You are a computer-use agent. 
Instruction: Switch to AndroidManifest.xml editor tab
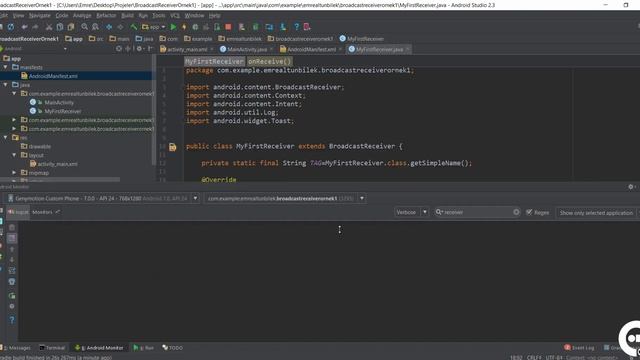coord(311,49)
